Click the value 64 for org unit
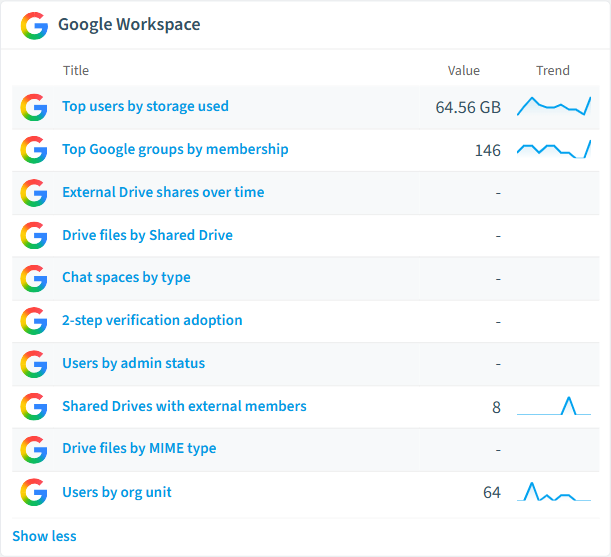Image resolution: width=611 pixels, height=557 pixels. [x=492, y=493]
